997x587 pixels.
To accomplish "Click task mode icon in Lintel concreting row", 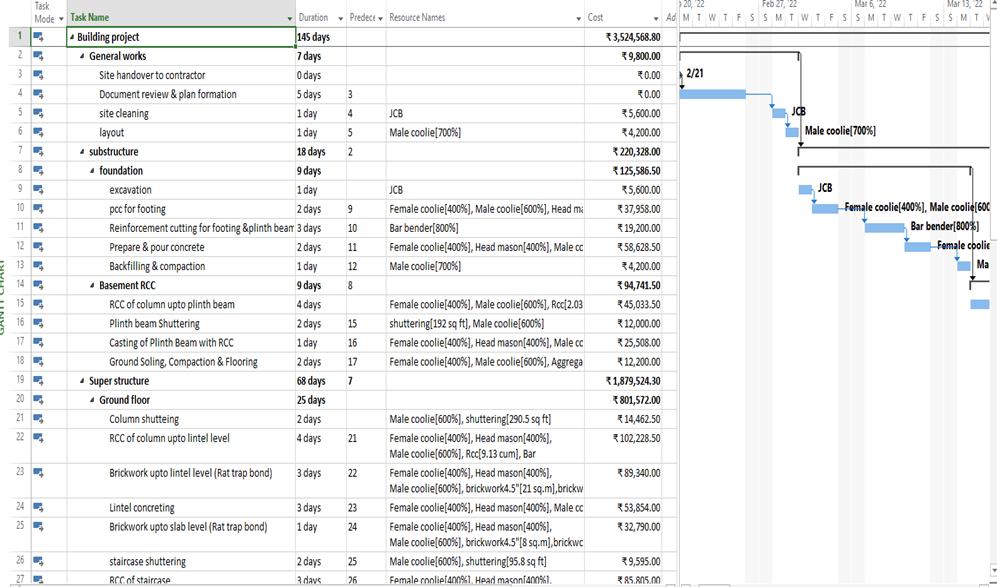I will tap(38, 507).
